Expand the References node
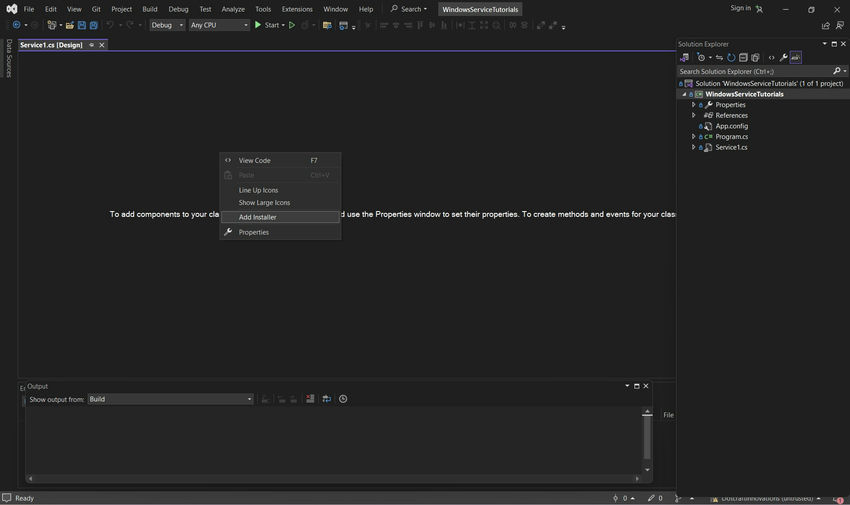Viewport: 850px width, 505px height. (693, 115)
